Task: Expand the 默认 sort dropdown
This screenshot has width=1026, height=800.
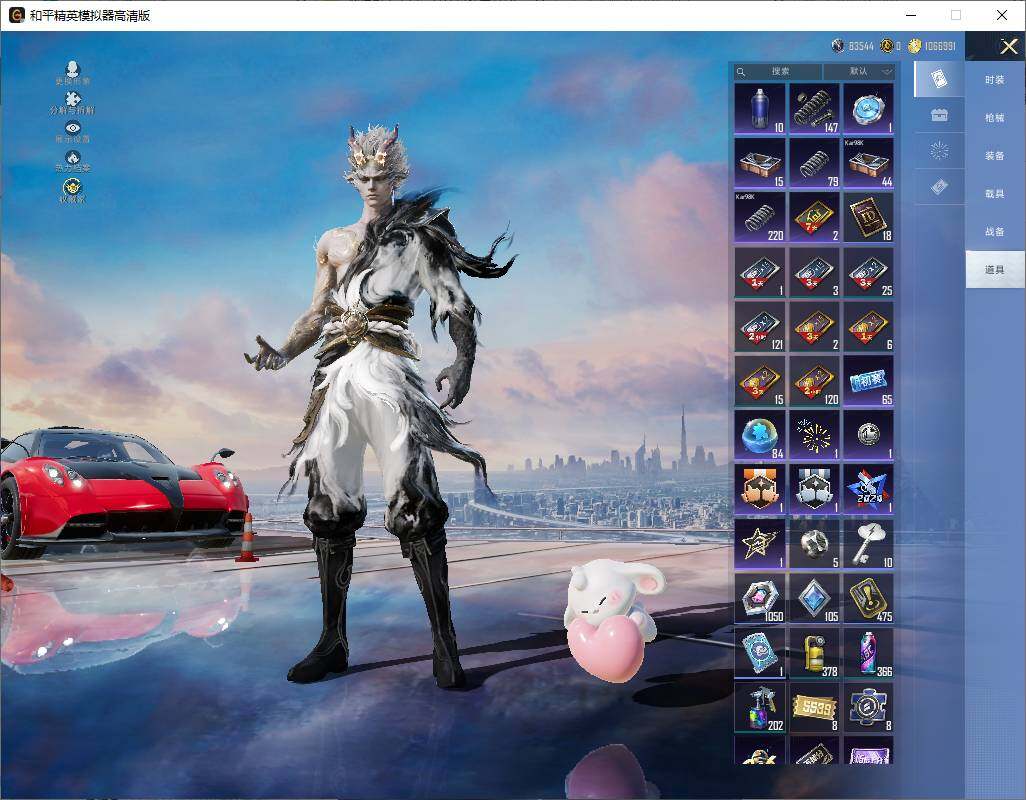Action: pos(859,71)
